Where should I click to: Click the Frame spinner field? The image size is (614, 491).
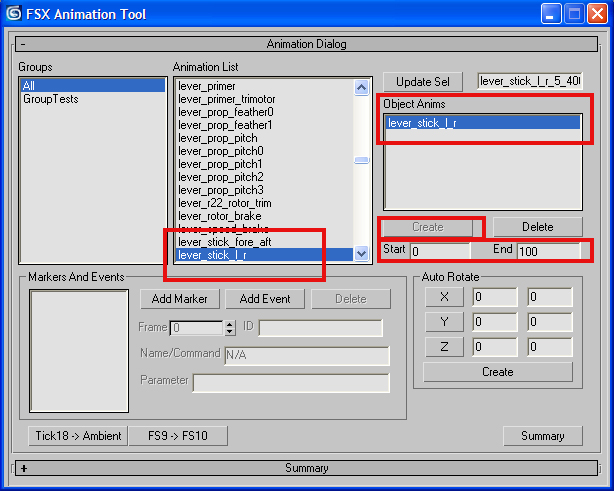197,328
